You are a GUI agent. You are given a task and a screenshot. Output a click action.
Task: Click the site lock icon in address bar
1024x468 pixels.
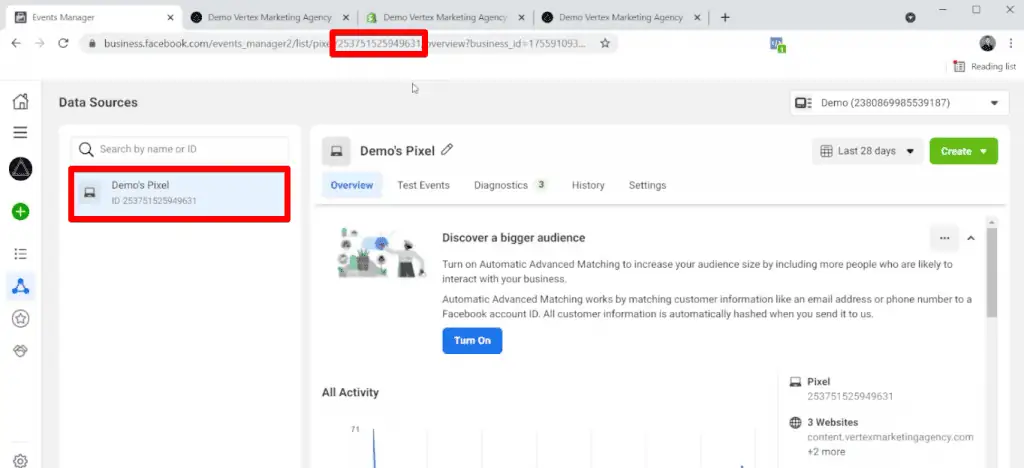[92, 44]
